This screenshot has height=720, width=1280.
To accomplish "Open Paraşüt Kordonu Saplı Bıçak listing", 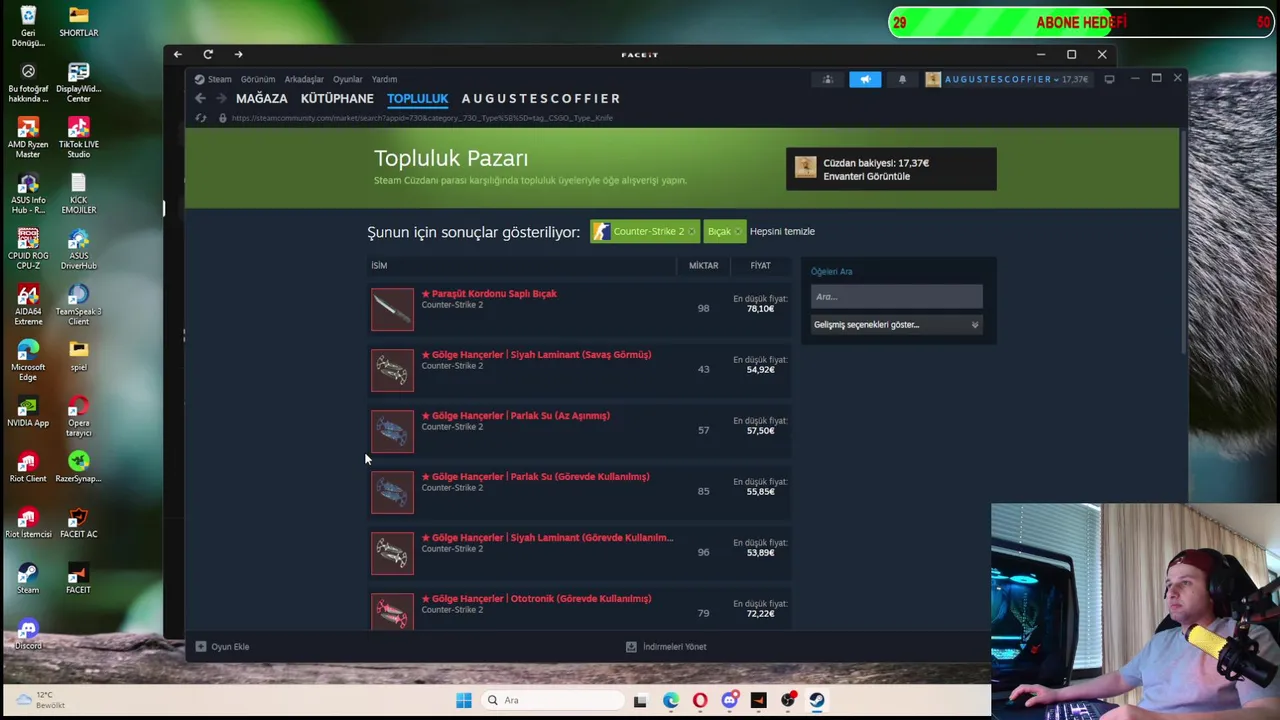I will click(489, 294).
